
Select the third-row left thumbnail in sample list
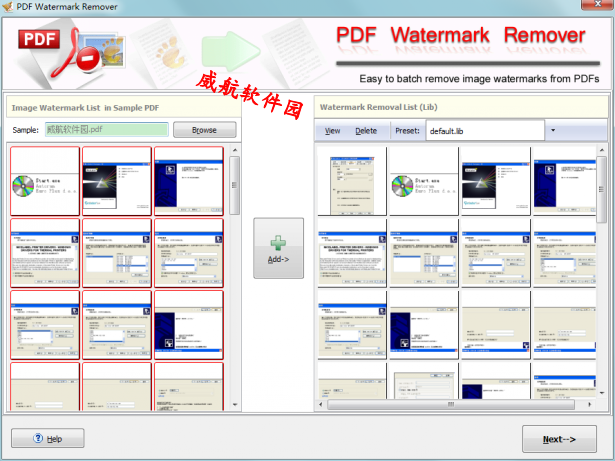[x=45, y=325]
